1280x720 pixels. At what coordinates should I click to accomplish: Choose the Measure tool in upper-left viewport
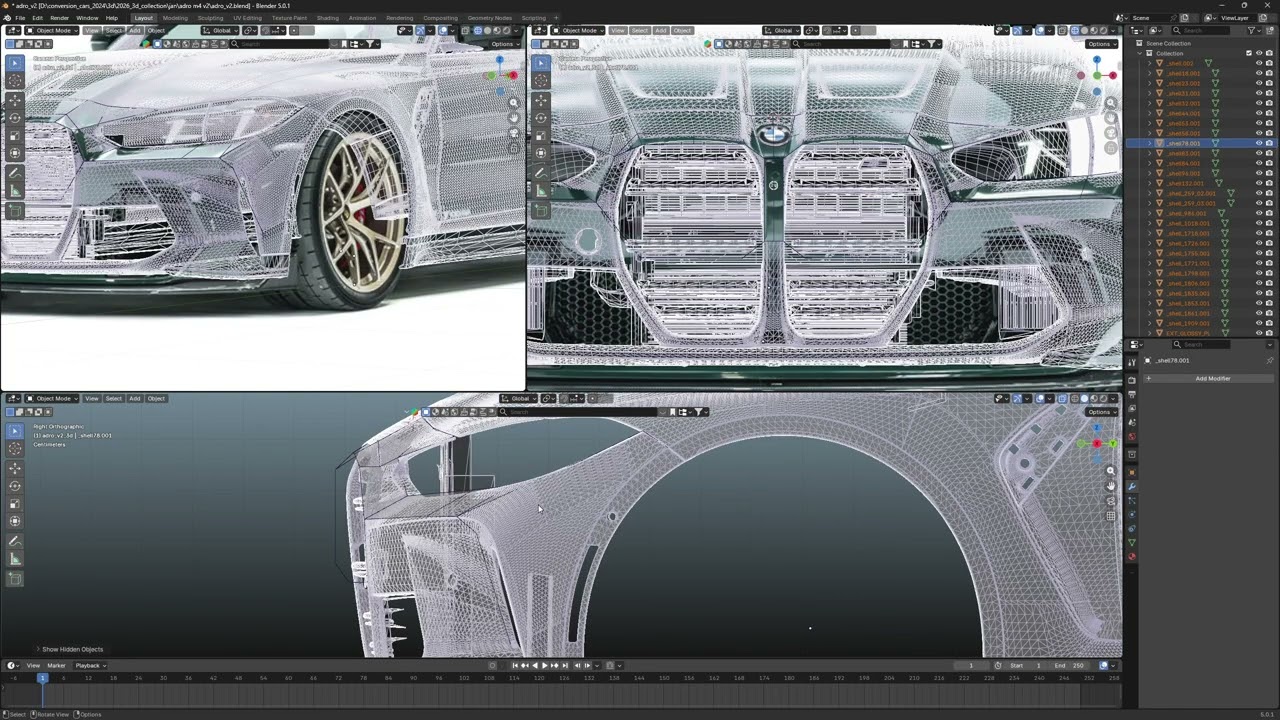click(x=15, y=192)
